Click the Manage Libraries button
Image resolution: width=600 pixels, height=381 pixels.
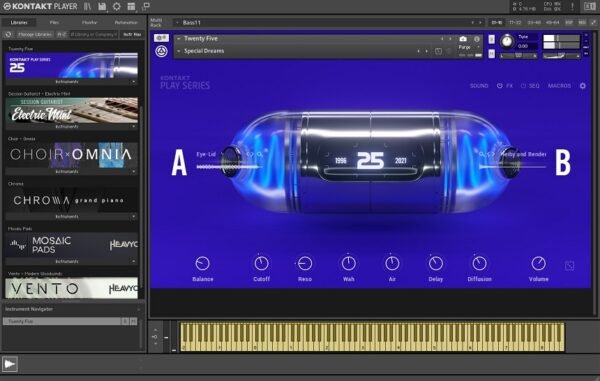click(x=35, y=34)
